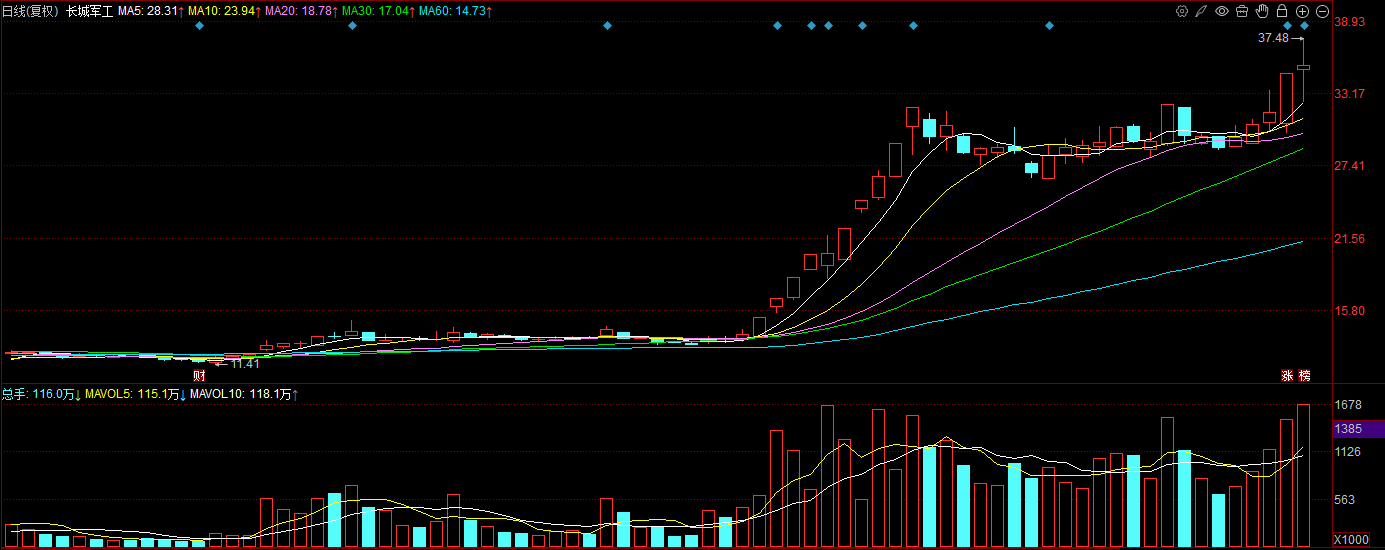
Task: Click the rightmost blue diamond event marker
Action: point(1304,25)
